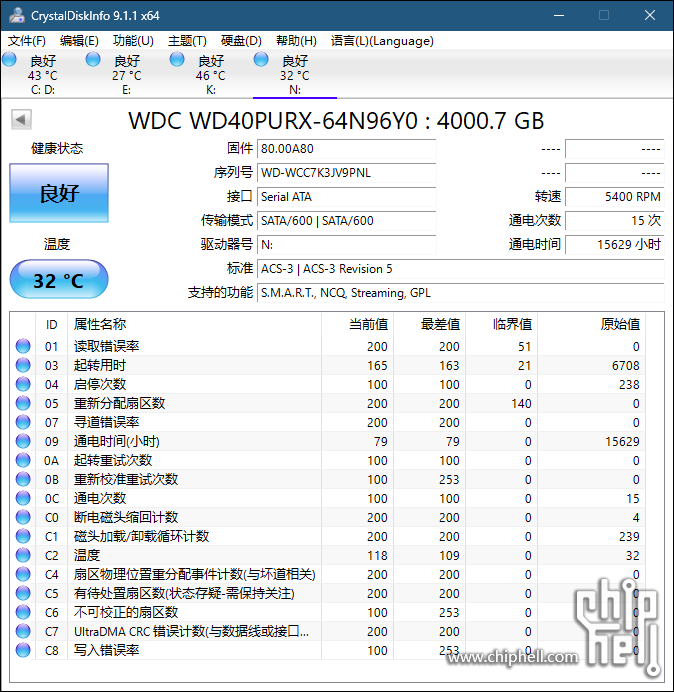Click the 32 °C temperature button
This screenshot has height=692, width=674.
pos(59,280)
